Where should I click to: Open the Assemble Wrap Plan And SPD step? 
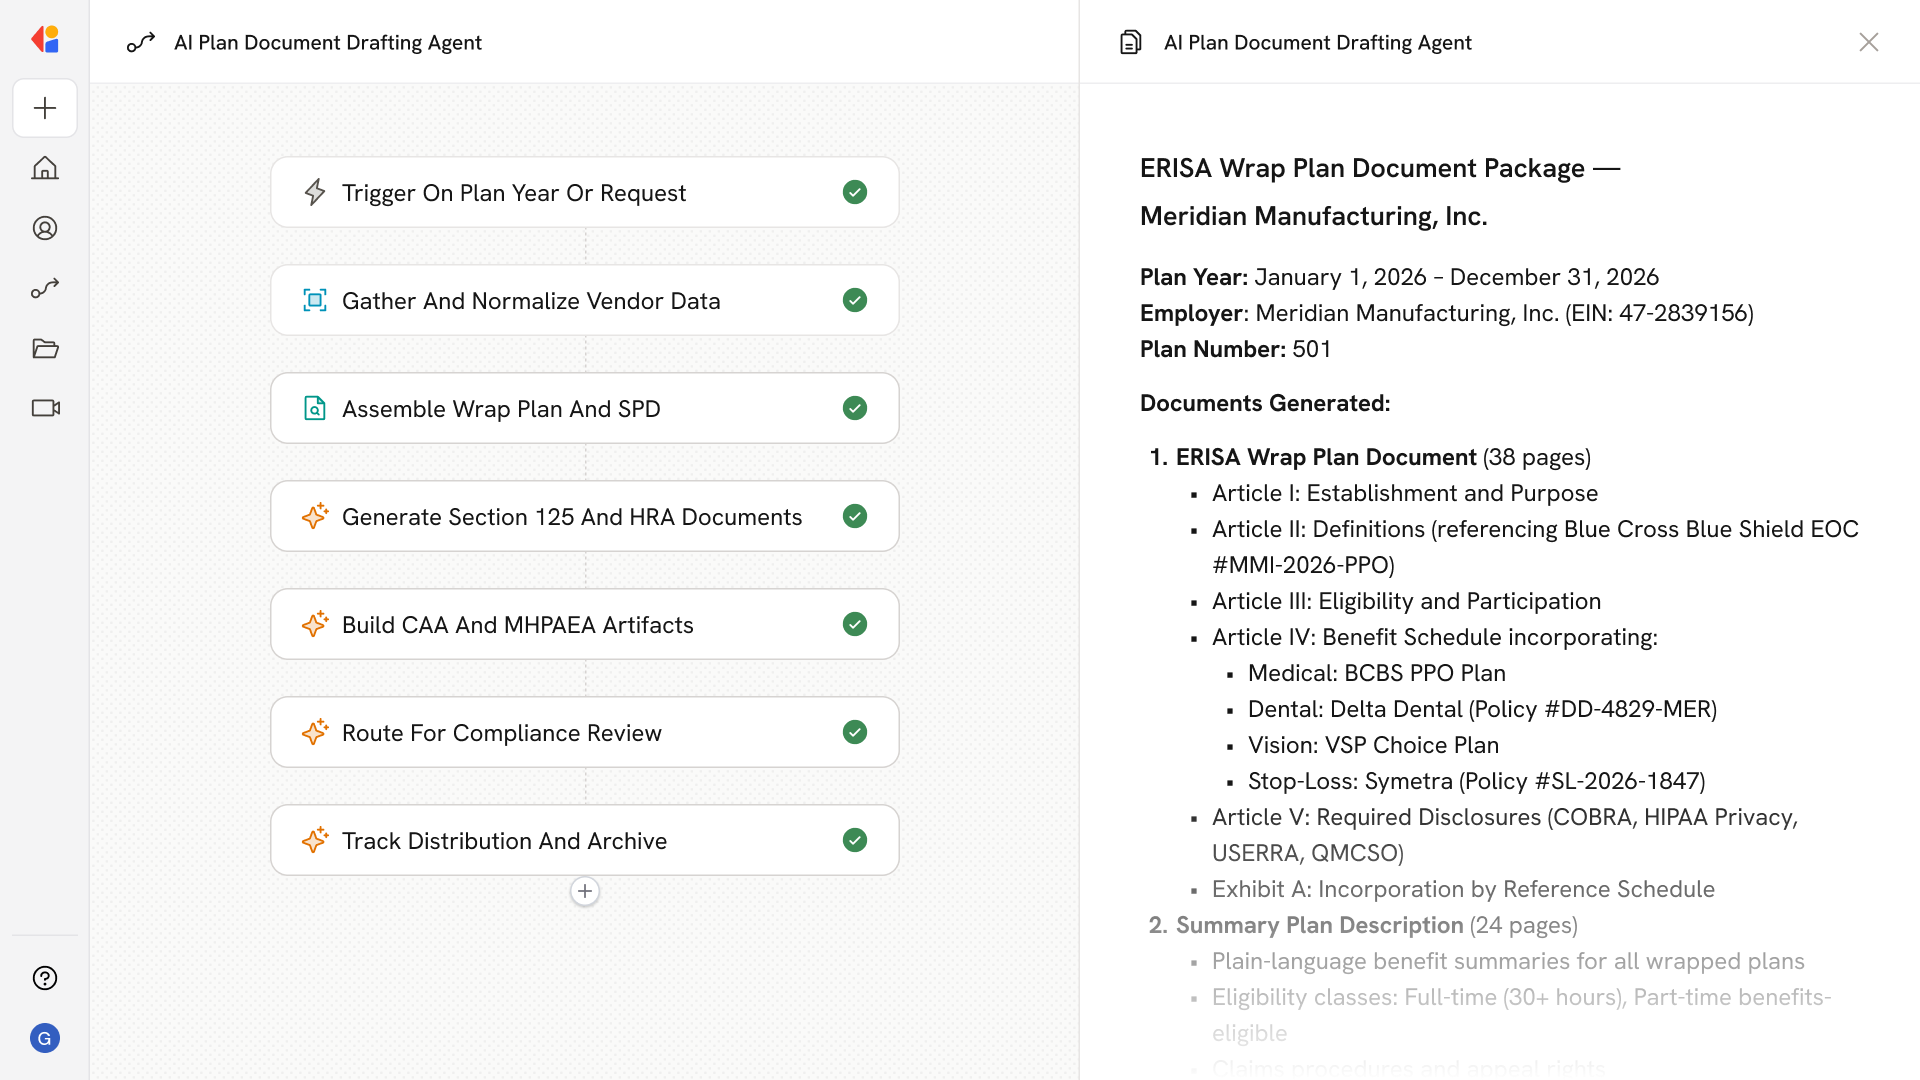(500, 408)
